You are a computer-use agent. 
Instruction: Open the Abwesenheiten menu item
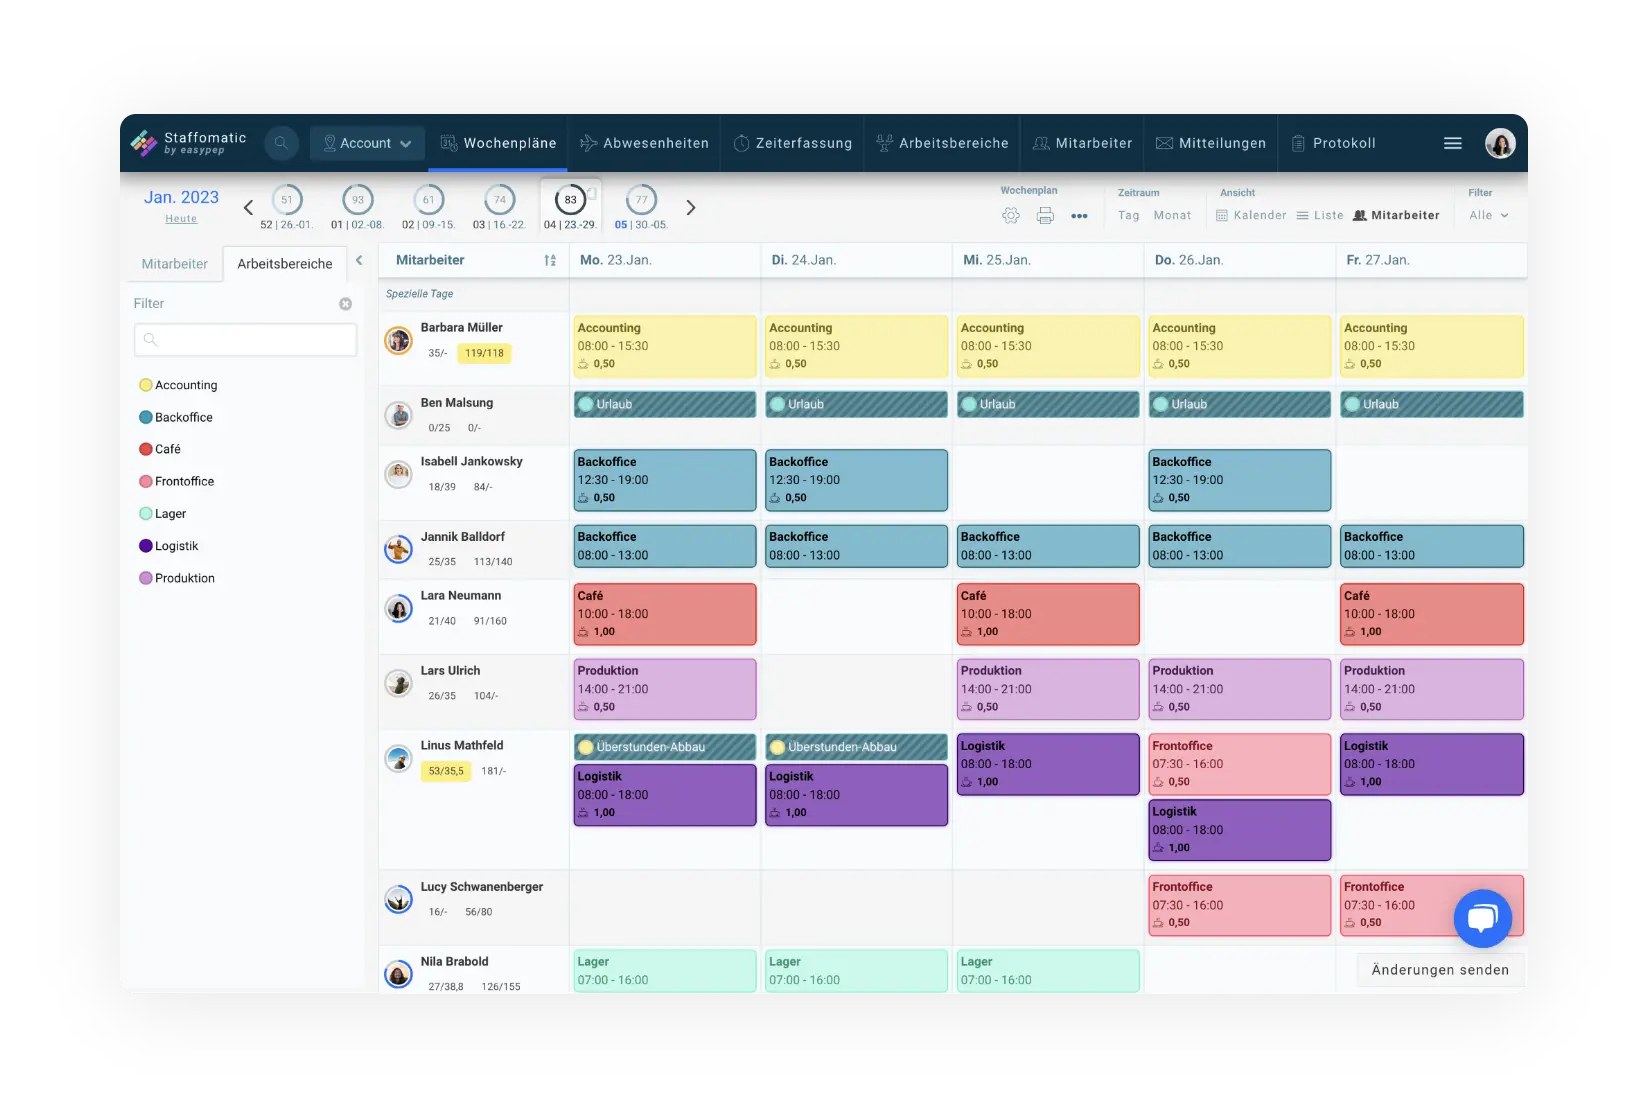tap(644, 143)
